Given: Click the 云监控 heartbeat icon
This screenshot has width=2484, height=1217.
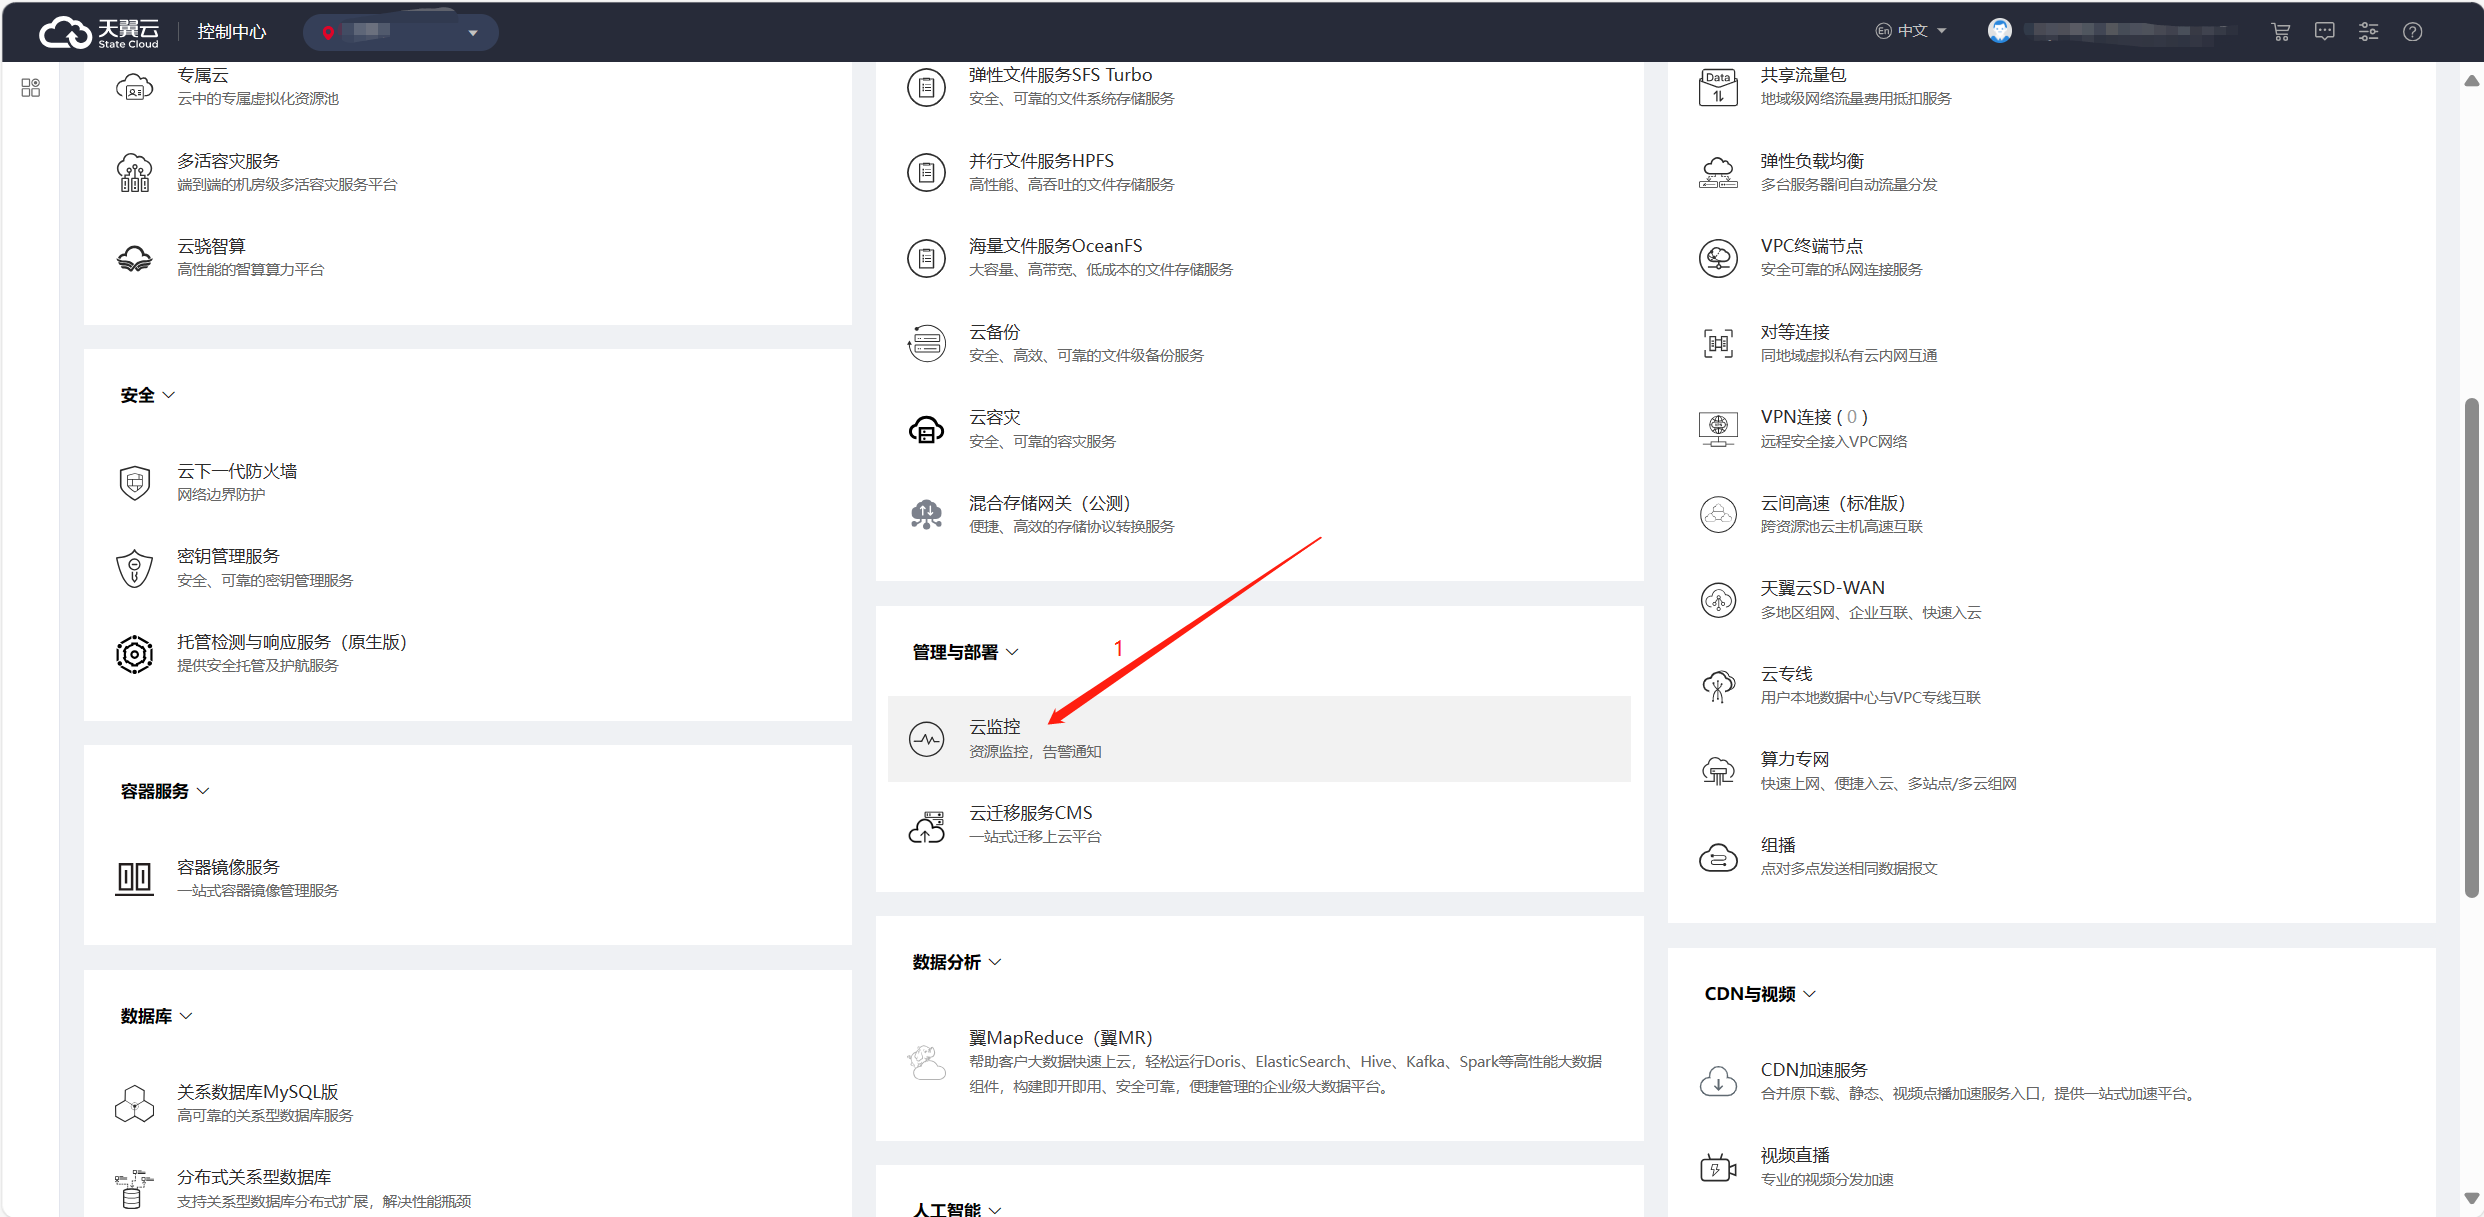Looking at the screenshot, I should click(927, 739).
